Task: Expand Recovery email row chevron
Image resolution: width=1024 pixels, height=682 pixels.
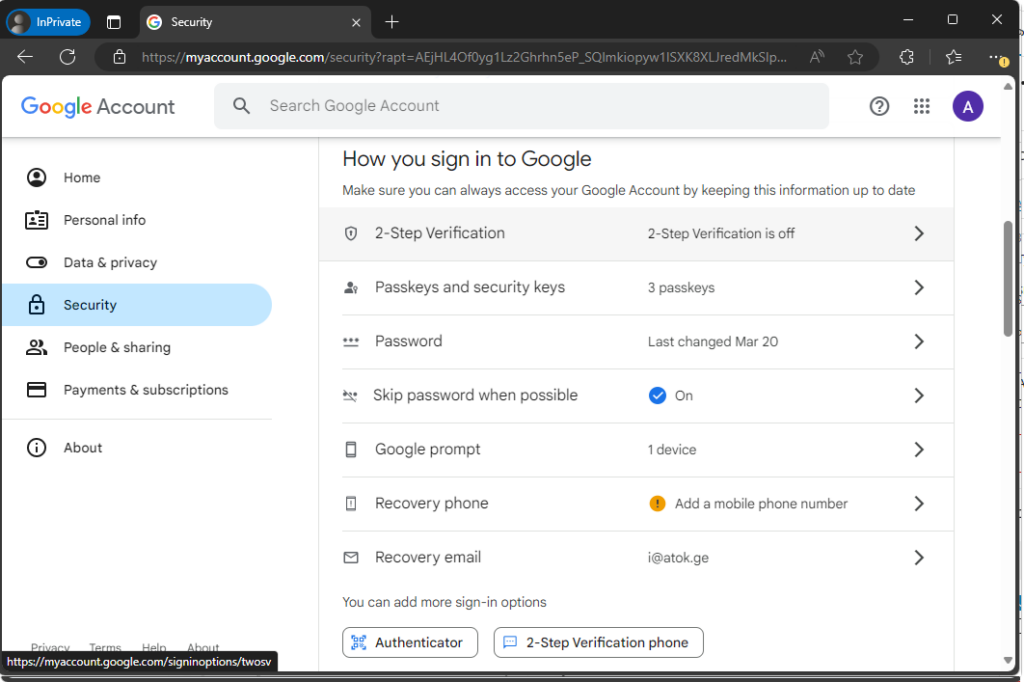Action: click(x=919, y=557)
